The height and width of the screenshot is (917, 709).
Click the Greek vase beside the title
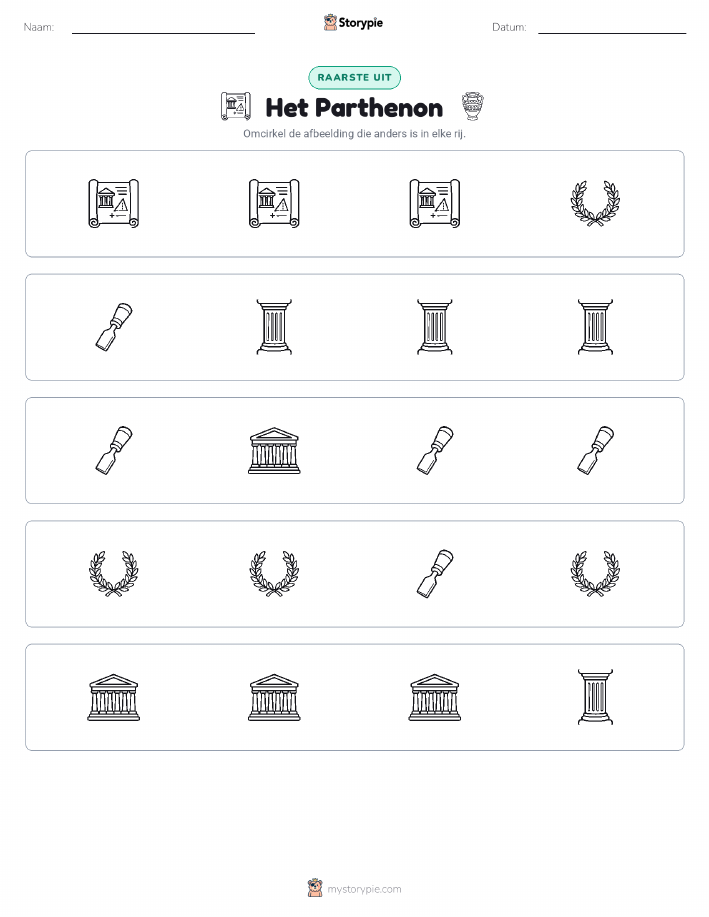[x=472, y=106]
